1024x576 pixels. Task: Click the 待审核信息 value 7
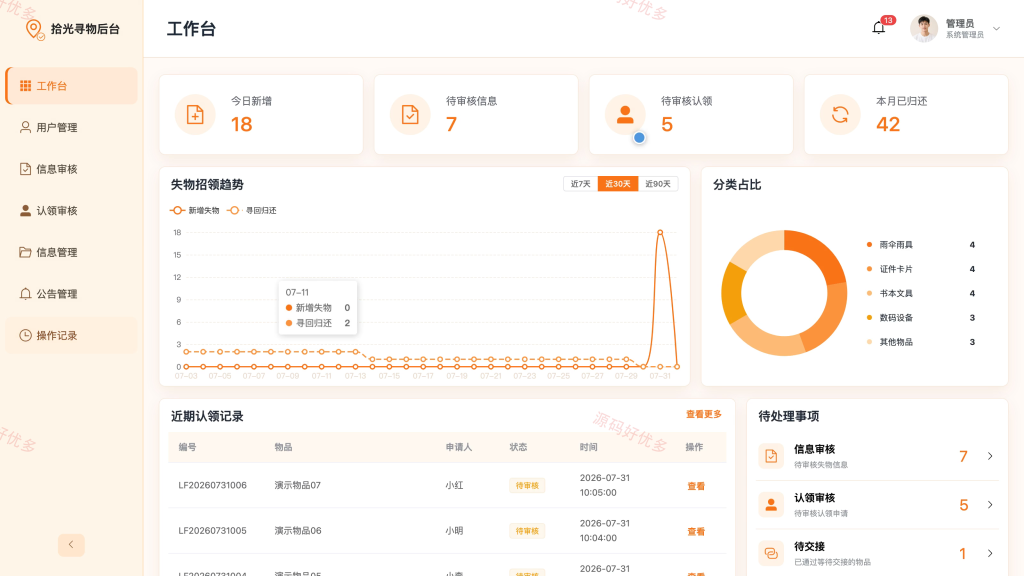coord(451,124)
